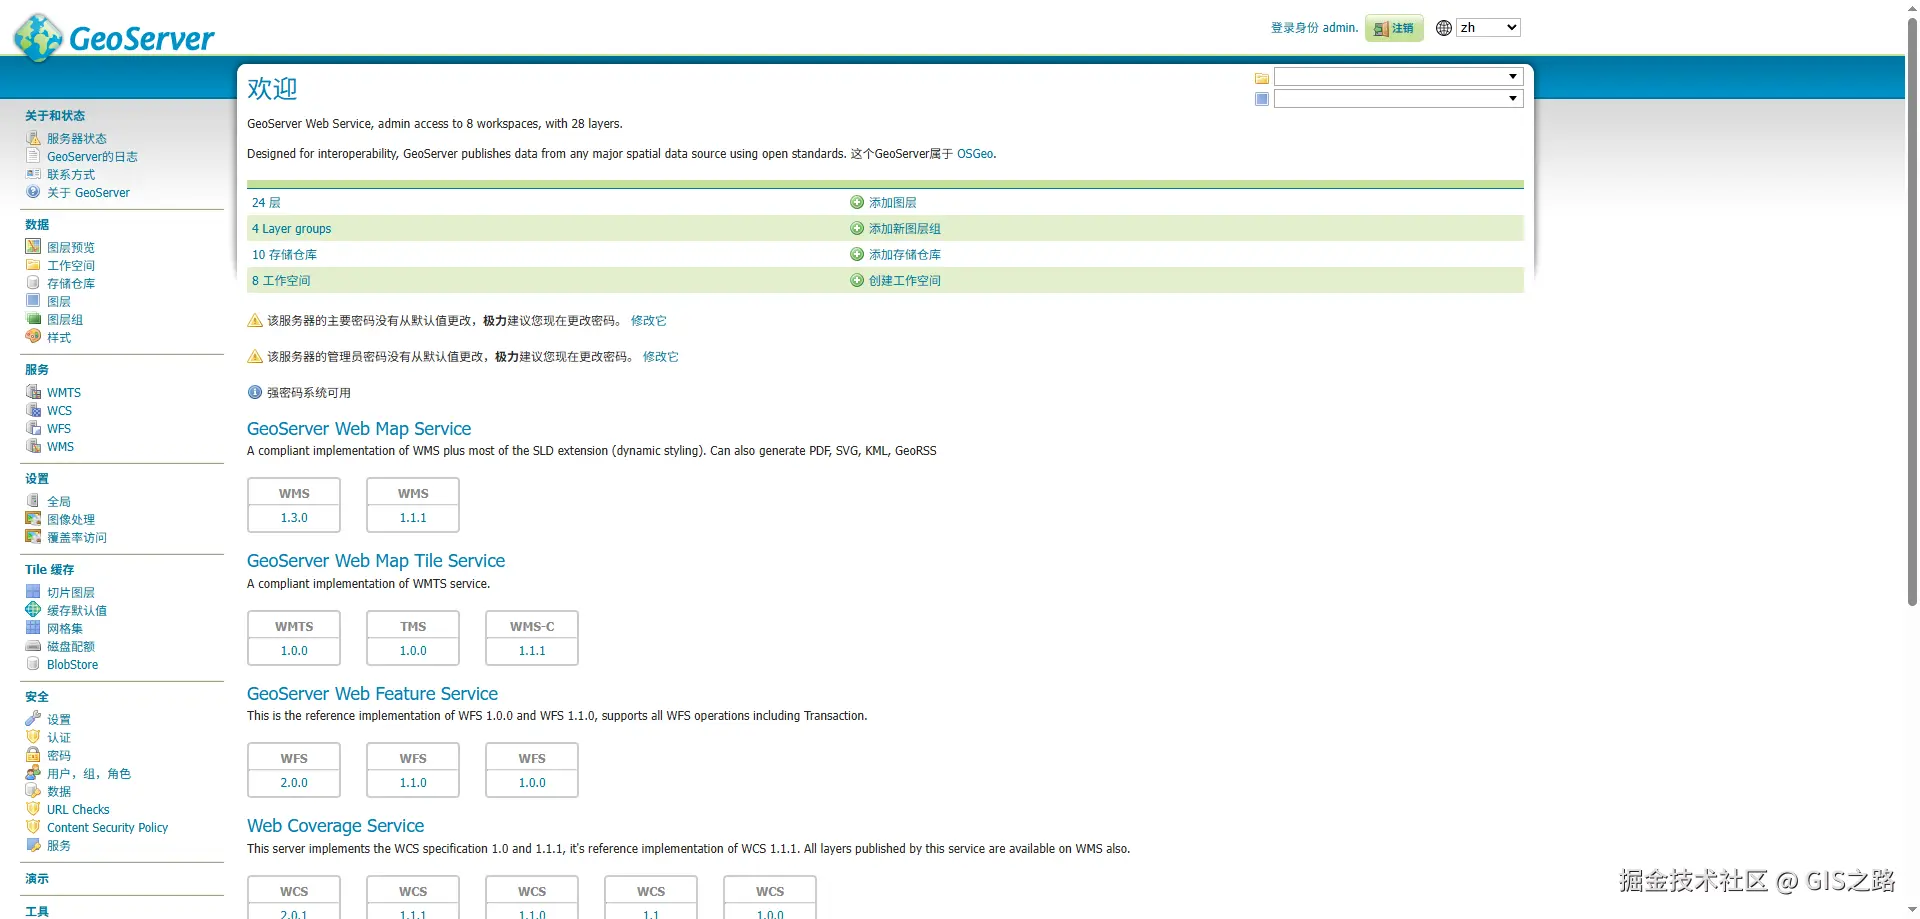Click the tile layers icon (切片图层)

(x=33, y=592)
